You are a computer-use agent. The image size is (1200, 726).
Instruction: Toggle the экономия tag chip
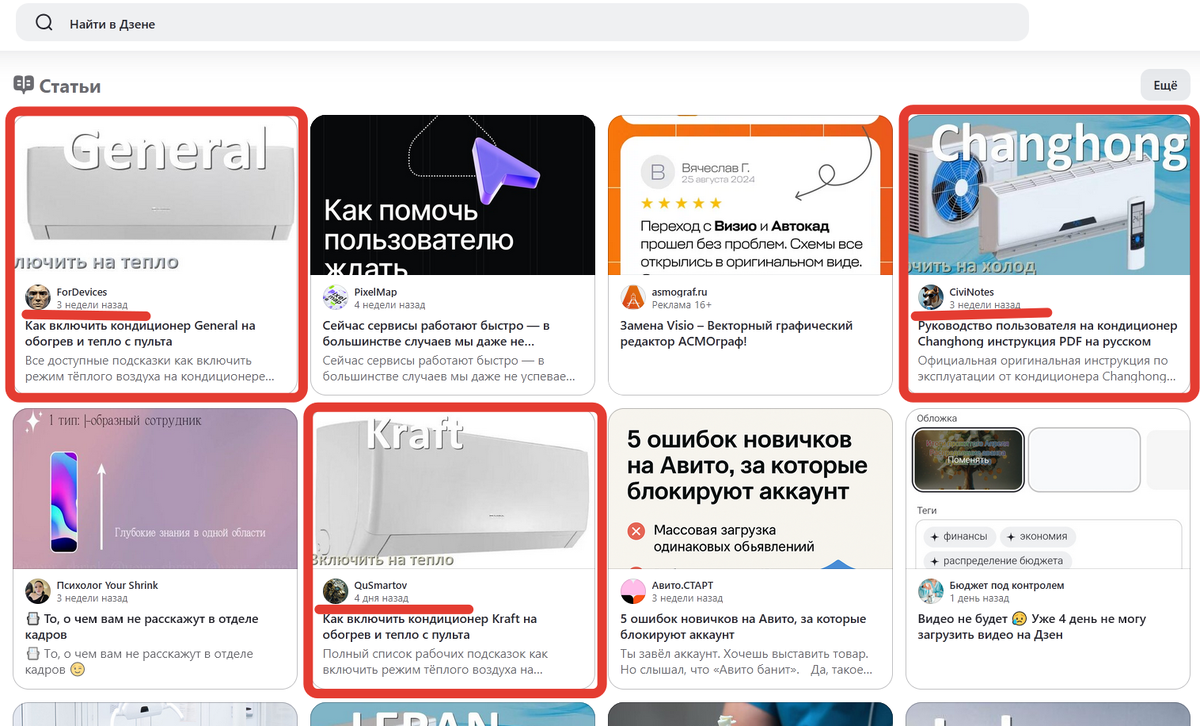[1037, 536]
